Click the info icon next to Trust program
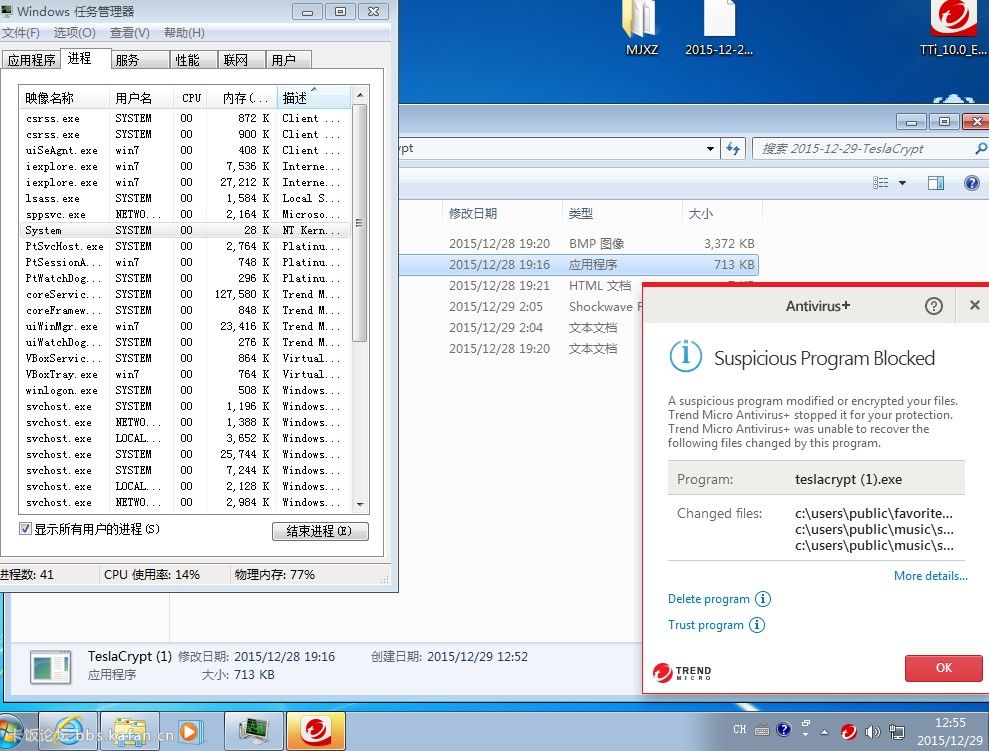Viewport: 989px width, 751px height. pyautogui.click(x=756, y=624)
